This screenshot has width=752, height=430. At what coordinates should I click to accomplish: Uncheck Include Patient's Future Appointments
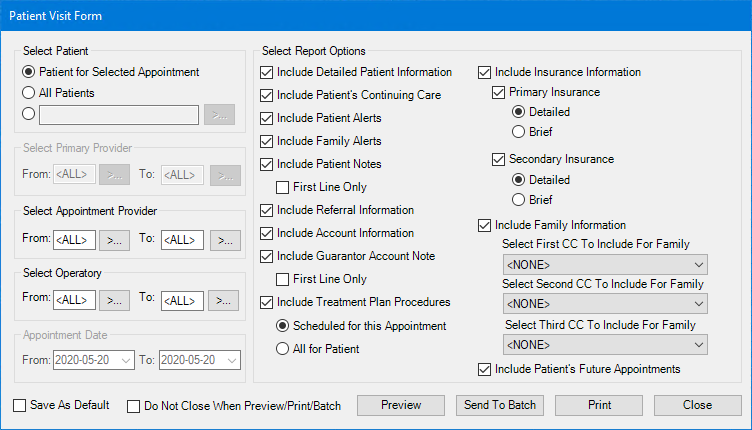coord(485,369)
